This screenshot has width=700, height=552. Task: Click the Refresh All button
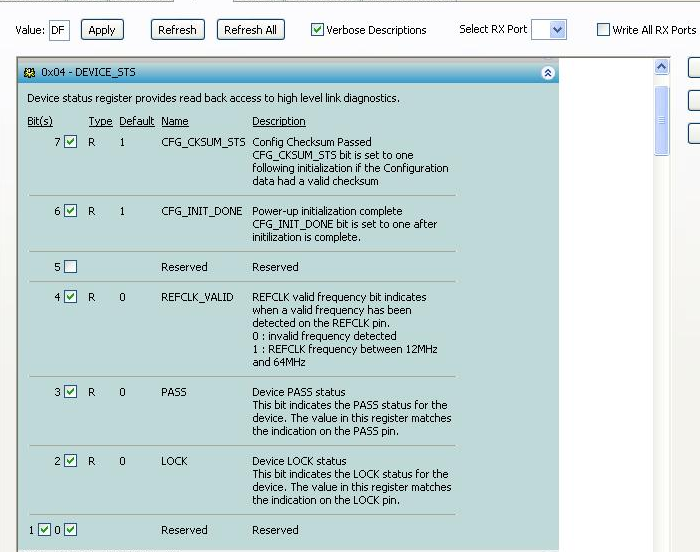point(250,30)
